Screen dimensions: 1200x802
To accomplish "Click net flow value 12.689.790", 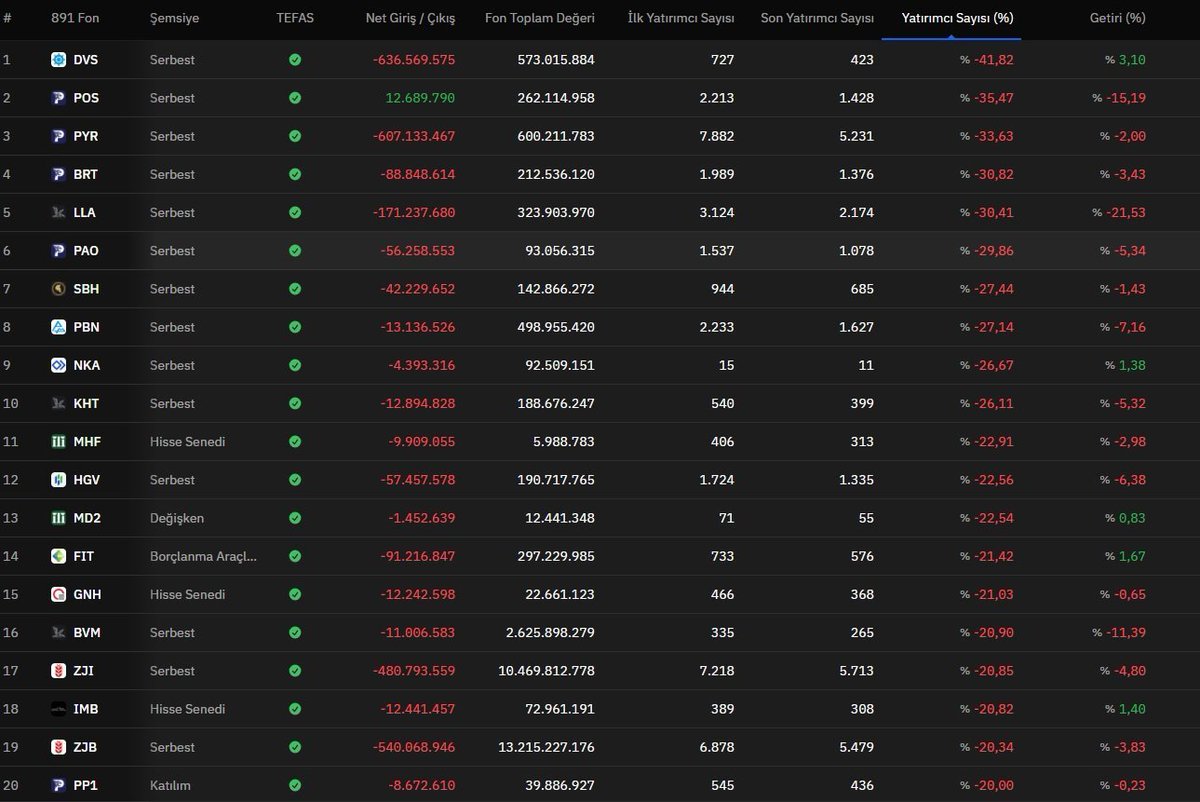I will click(420, 98).
